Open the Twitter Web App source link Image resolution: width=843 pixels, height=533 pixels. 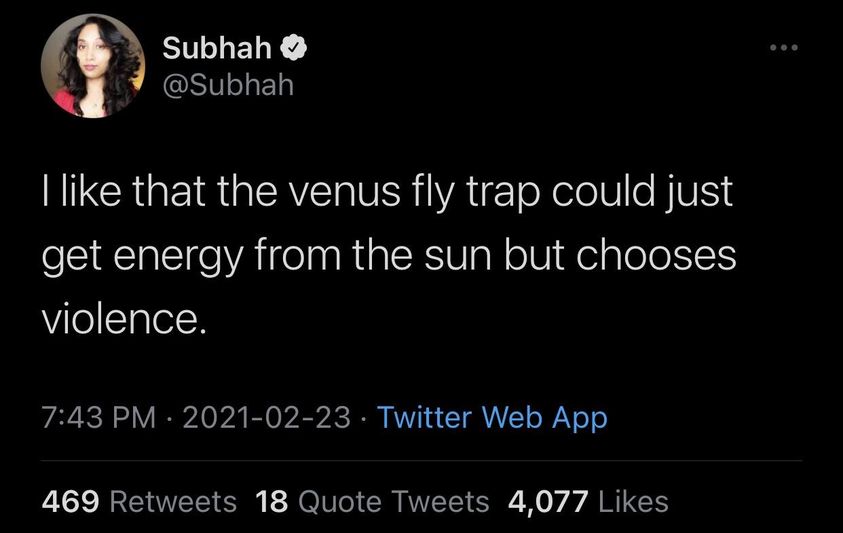point(494,417)
